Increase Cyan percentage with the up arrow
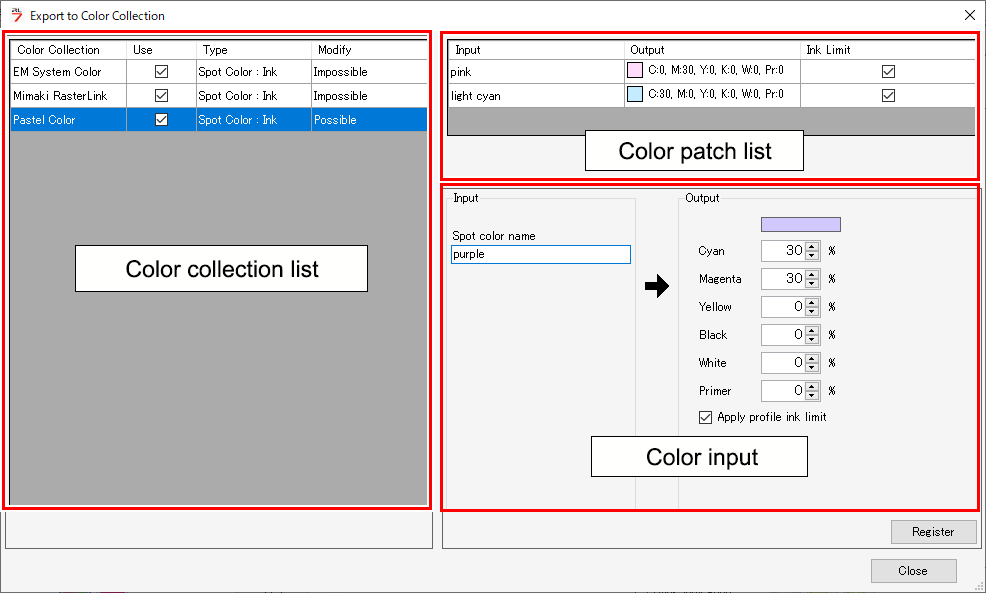This screenshot has width=986, height=593. (x=810, y=247)
